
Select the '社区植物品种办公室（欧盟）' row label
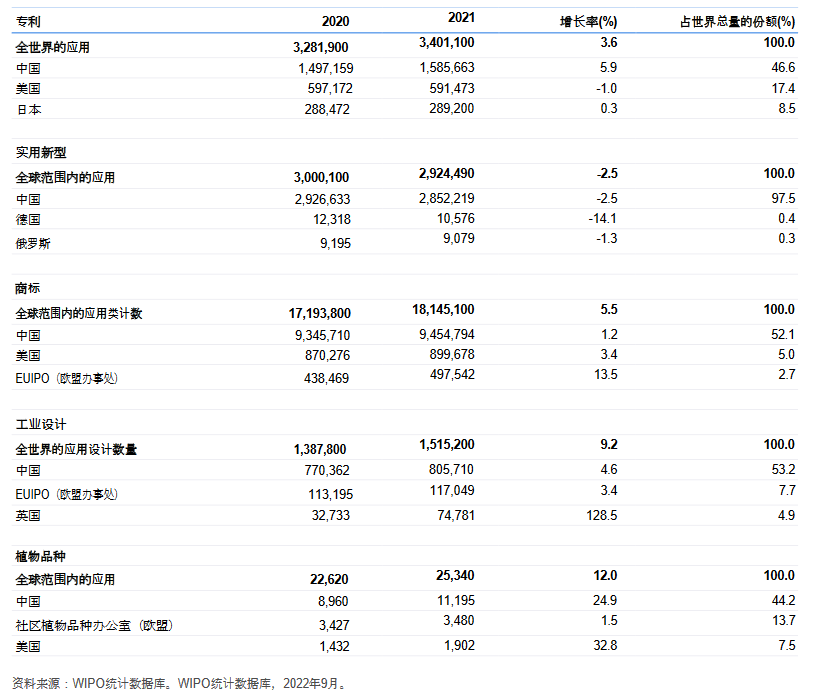point(95,625)
